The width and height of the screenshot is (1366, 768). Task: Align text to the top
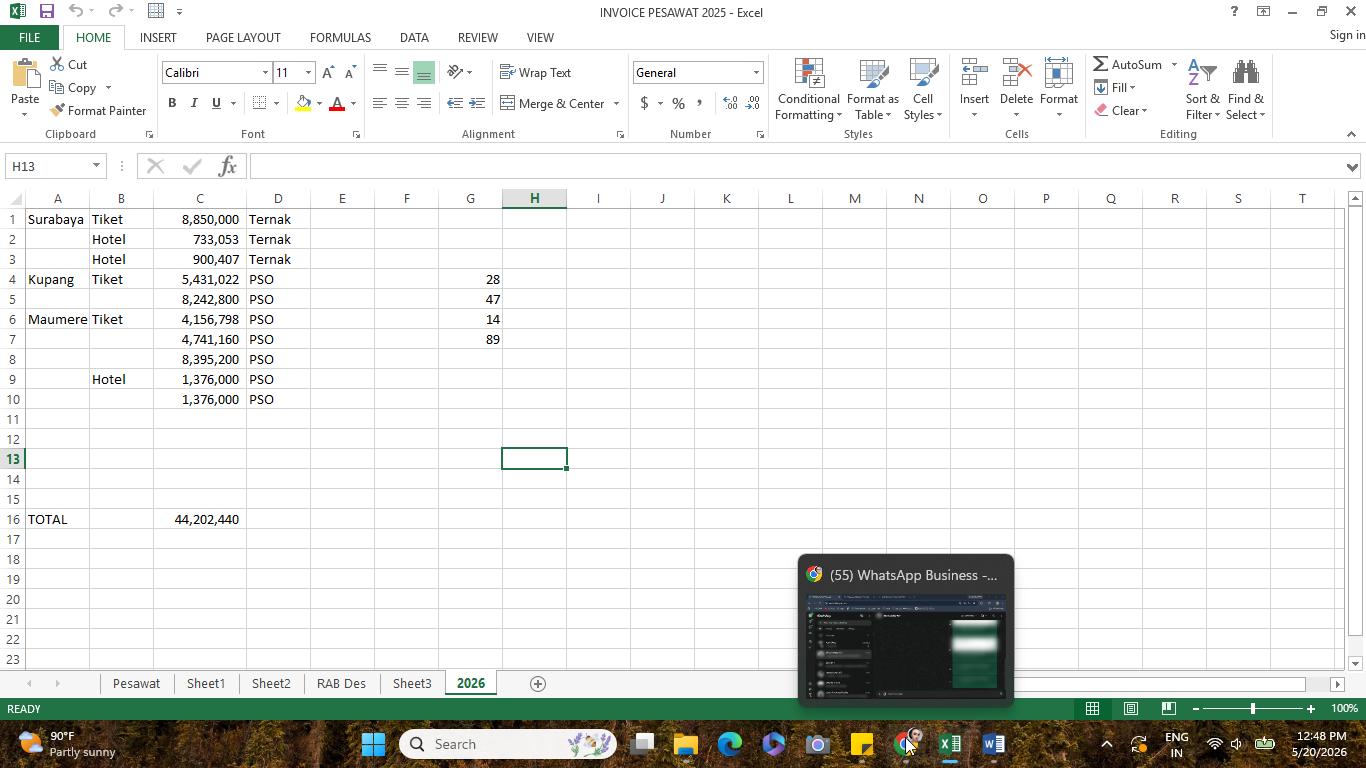point(380,72)
